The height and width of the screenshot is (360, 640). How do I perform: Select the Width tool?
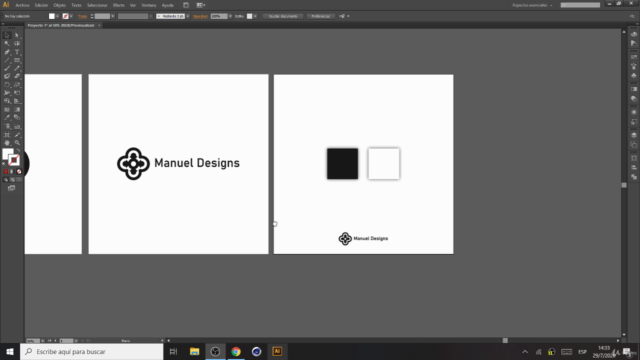(7, 93)
